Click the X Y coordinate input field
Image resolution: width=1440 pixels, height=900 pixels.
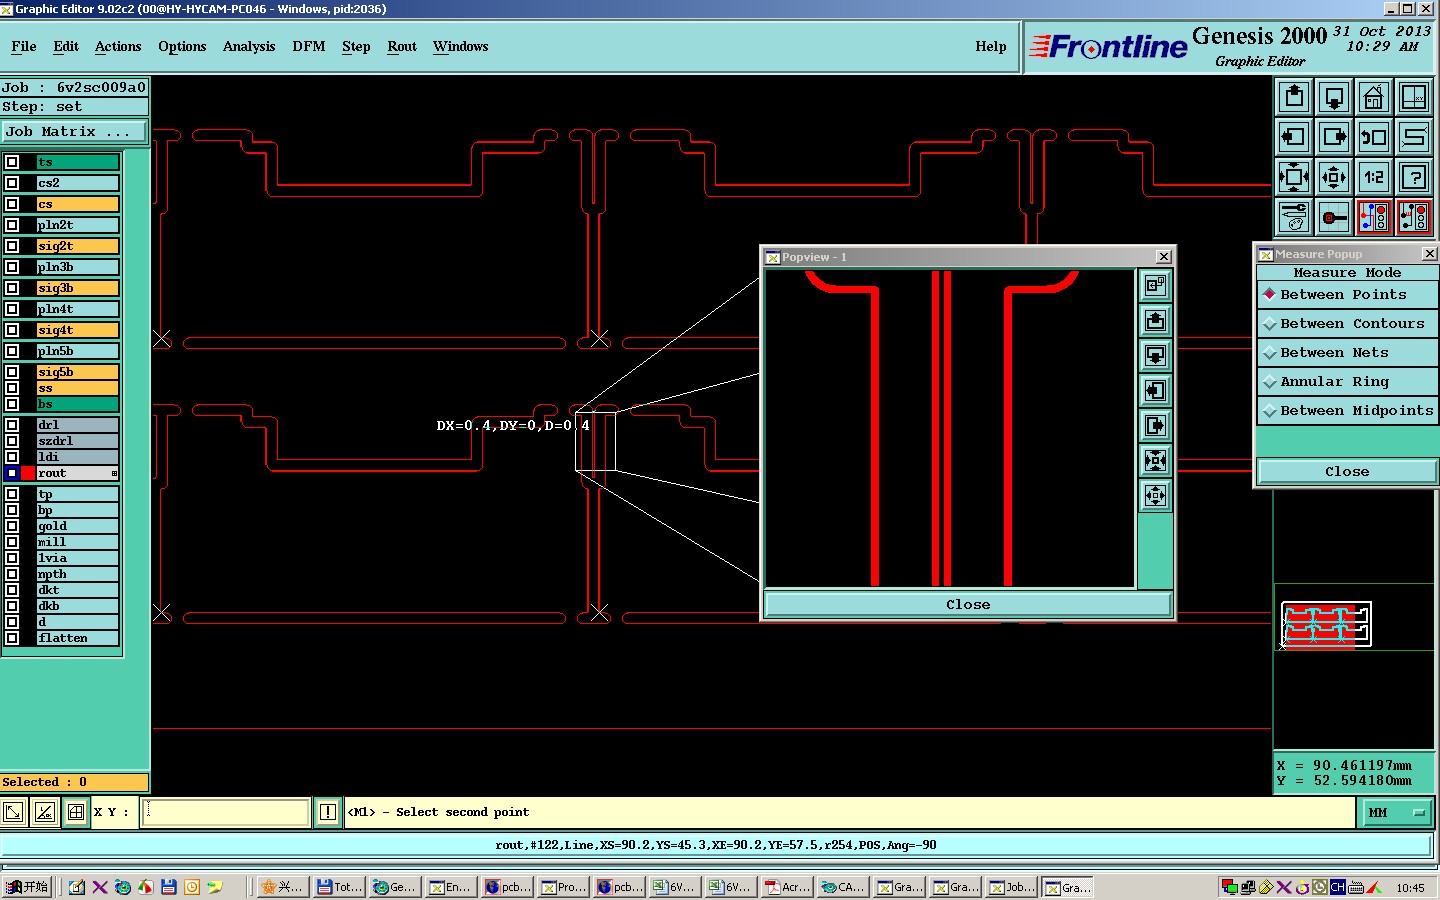[x=226, y=812]
